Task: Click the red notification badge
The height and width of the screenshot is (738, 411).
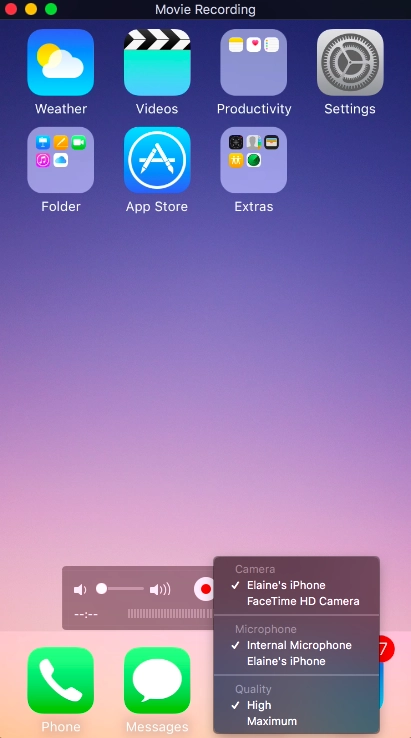Action: coord(386,650)
